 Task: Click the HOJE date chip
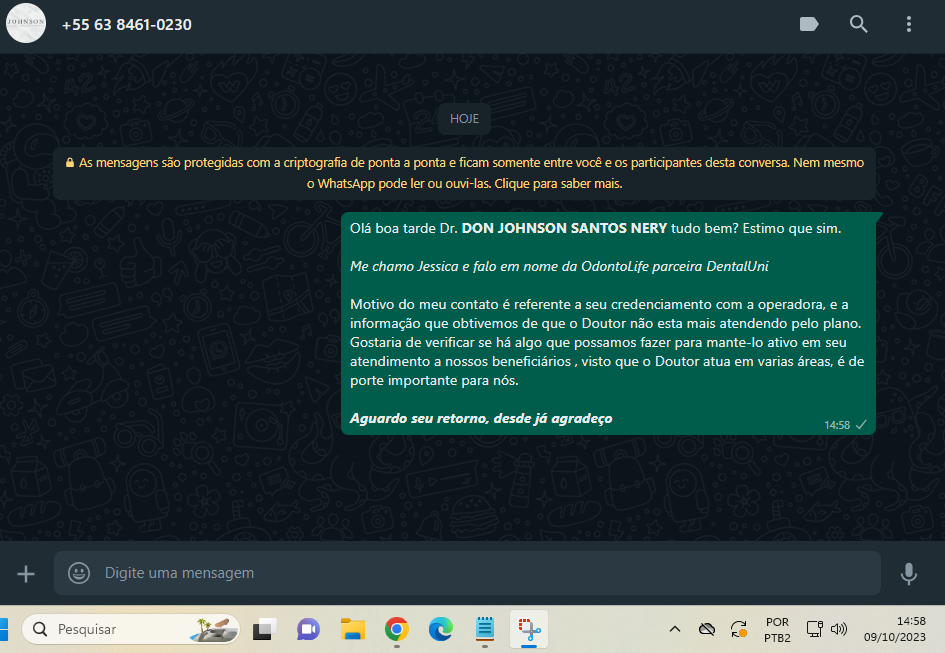point(464,119)
